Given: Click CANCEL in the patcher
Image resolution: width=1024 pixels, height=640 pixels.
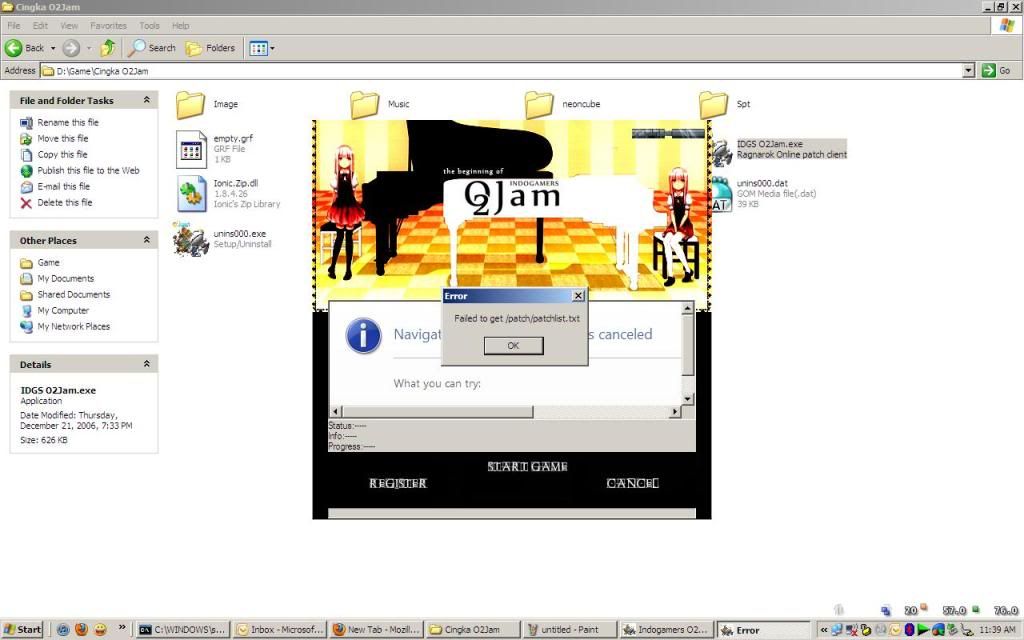Looking at the screenshot, I should (632, 483).
